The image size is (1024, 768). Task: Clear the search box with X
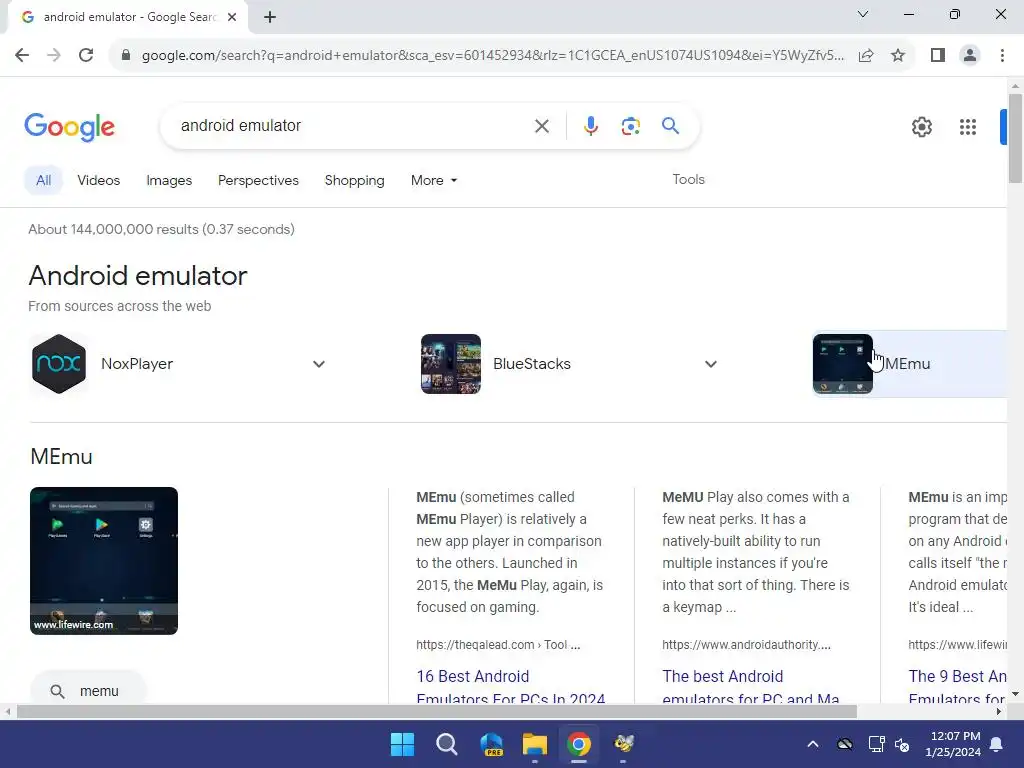coord(541,126)
